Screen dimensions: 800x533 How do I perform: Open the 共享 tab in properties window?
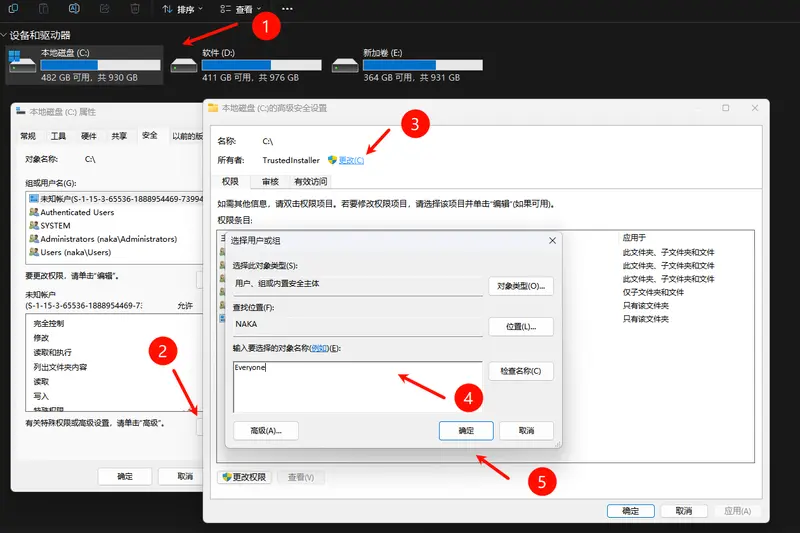pyautogui.click(x=119, y=136)
